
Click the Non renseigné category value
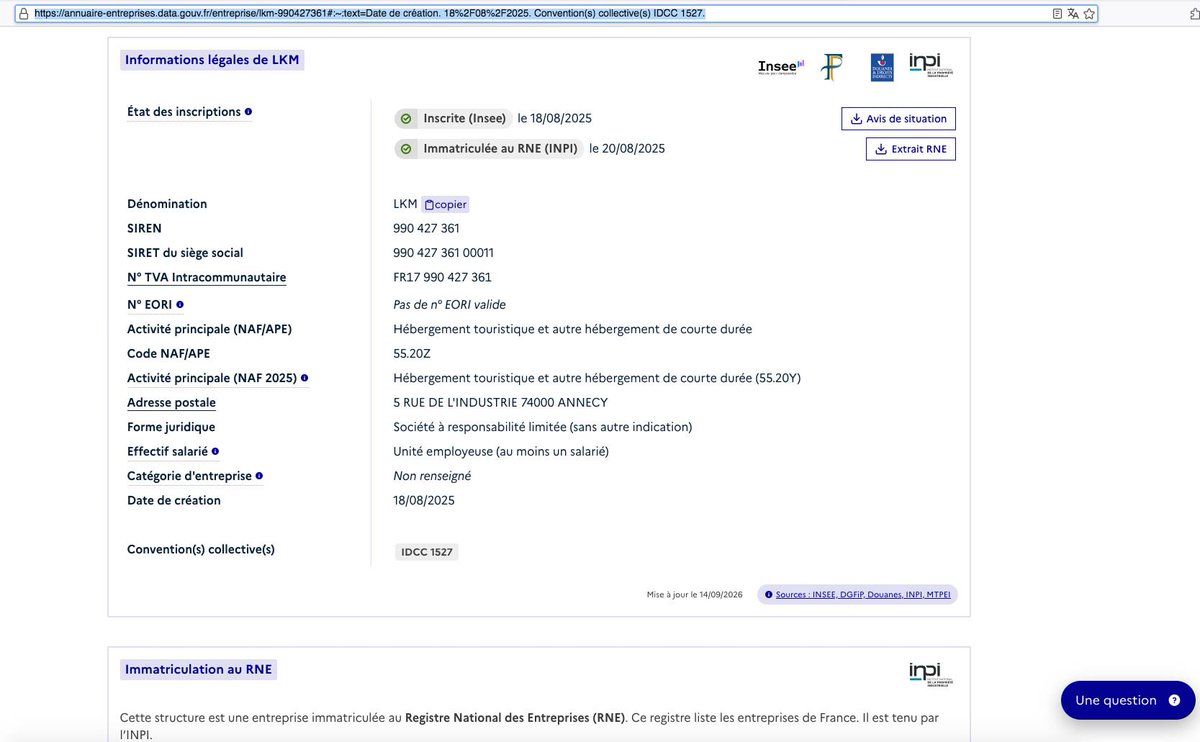click(432, 477)
